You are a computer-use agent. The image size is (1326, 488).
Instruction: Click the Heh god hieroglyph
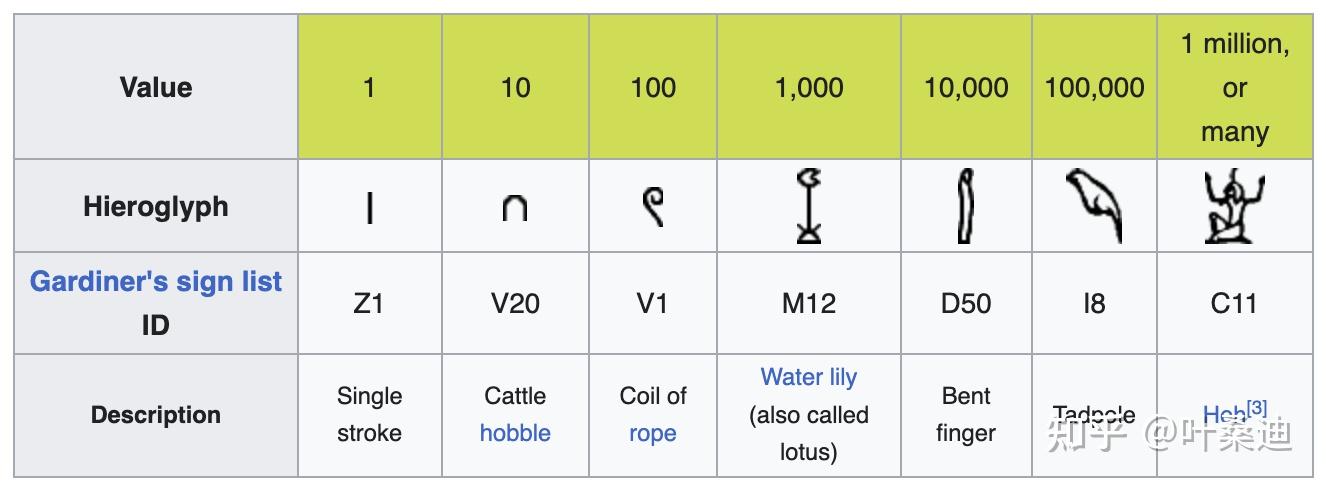point(1234,206)
